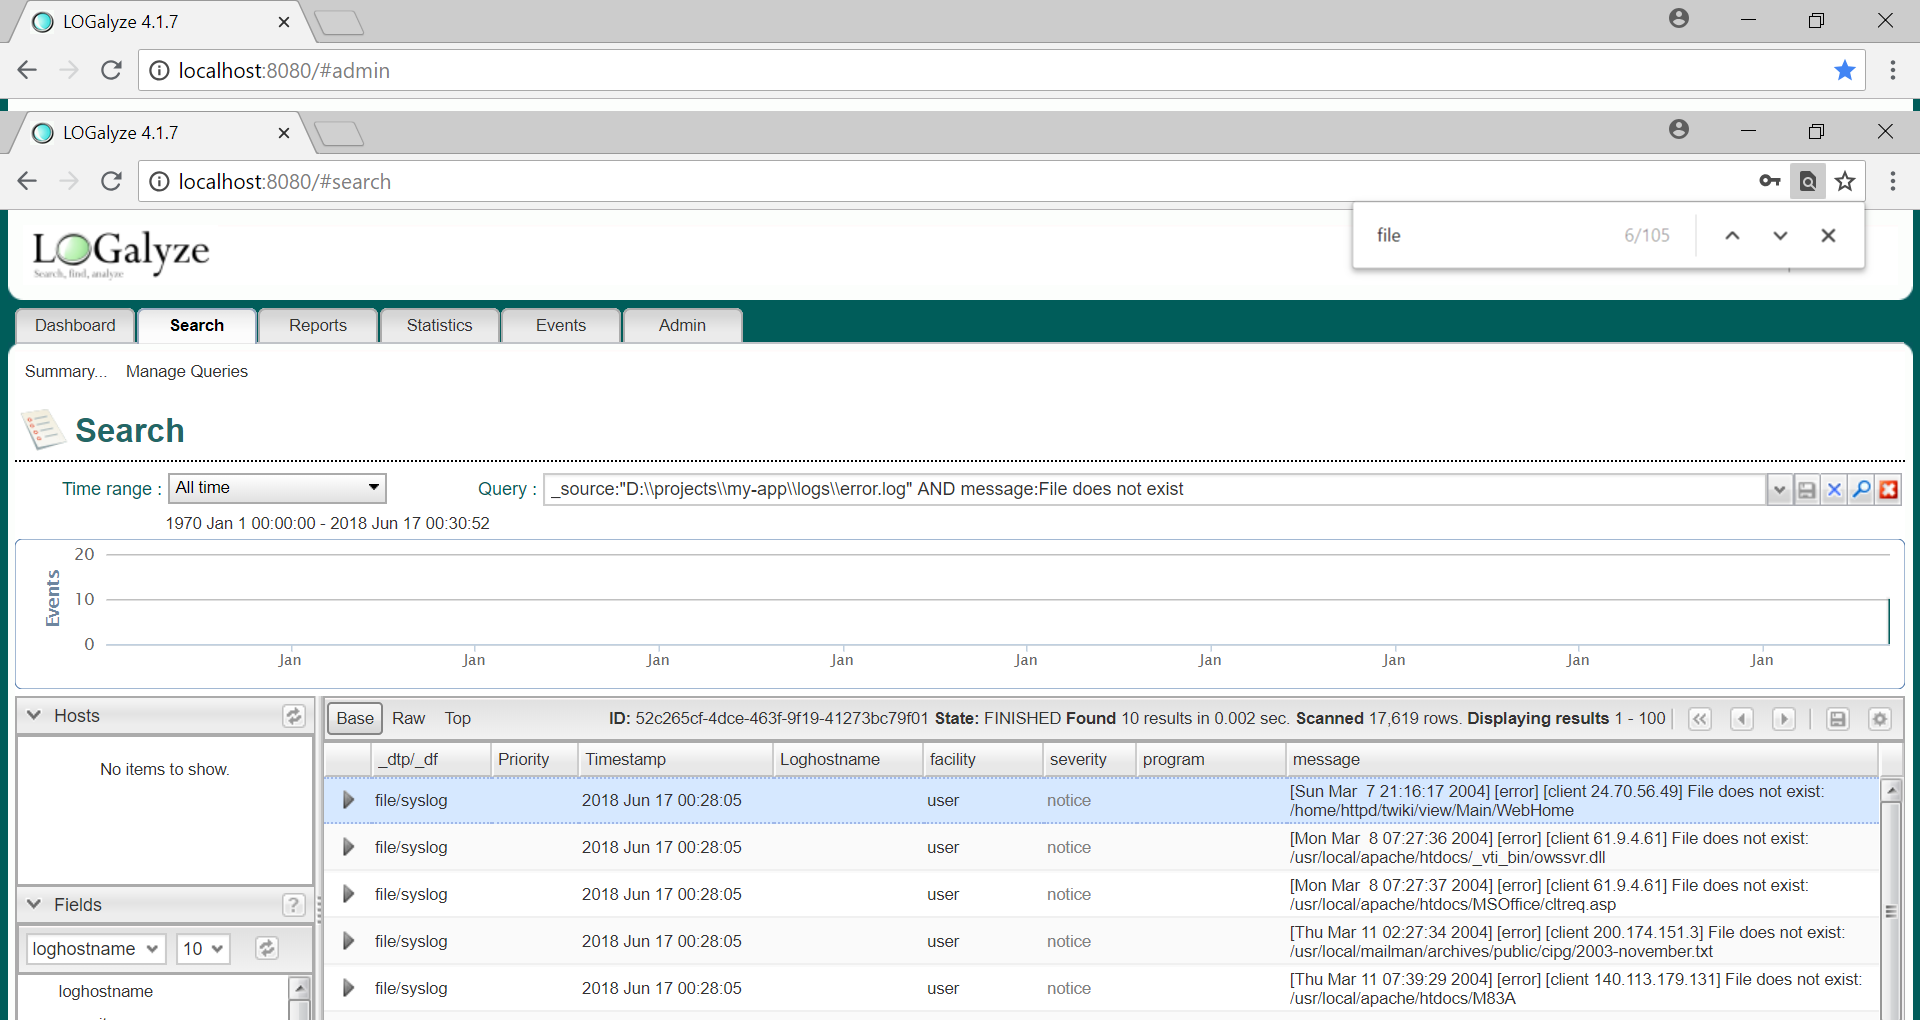1920x1020 pixels.
Task: Open the Time range dropdown
Action: tap(277, 488)
